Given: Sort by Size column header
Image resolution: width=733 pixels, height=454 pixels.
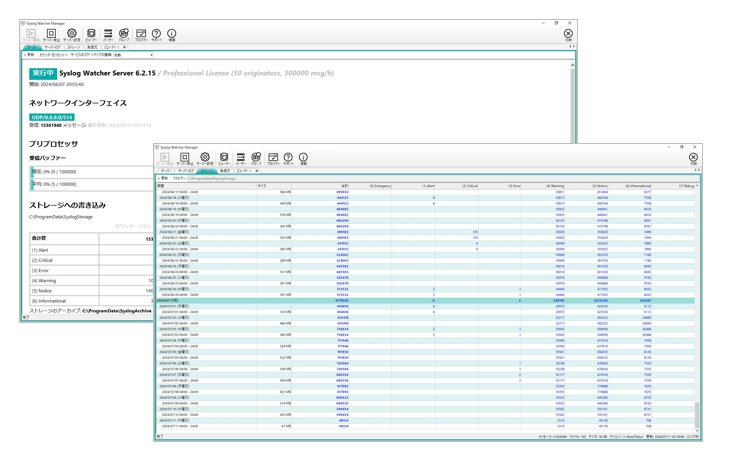Looking at the screenshot, I should pos(274,186).
